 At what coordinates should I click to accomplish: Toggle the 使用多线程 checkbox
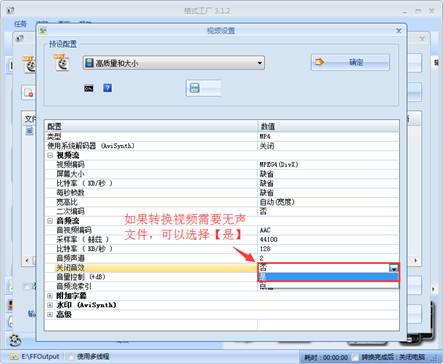tap(71, 356)
